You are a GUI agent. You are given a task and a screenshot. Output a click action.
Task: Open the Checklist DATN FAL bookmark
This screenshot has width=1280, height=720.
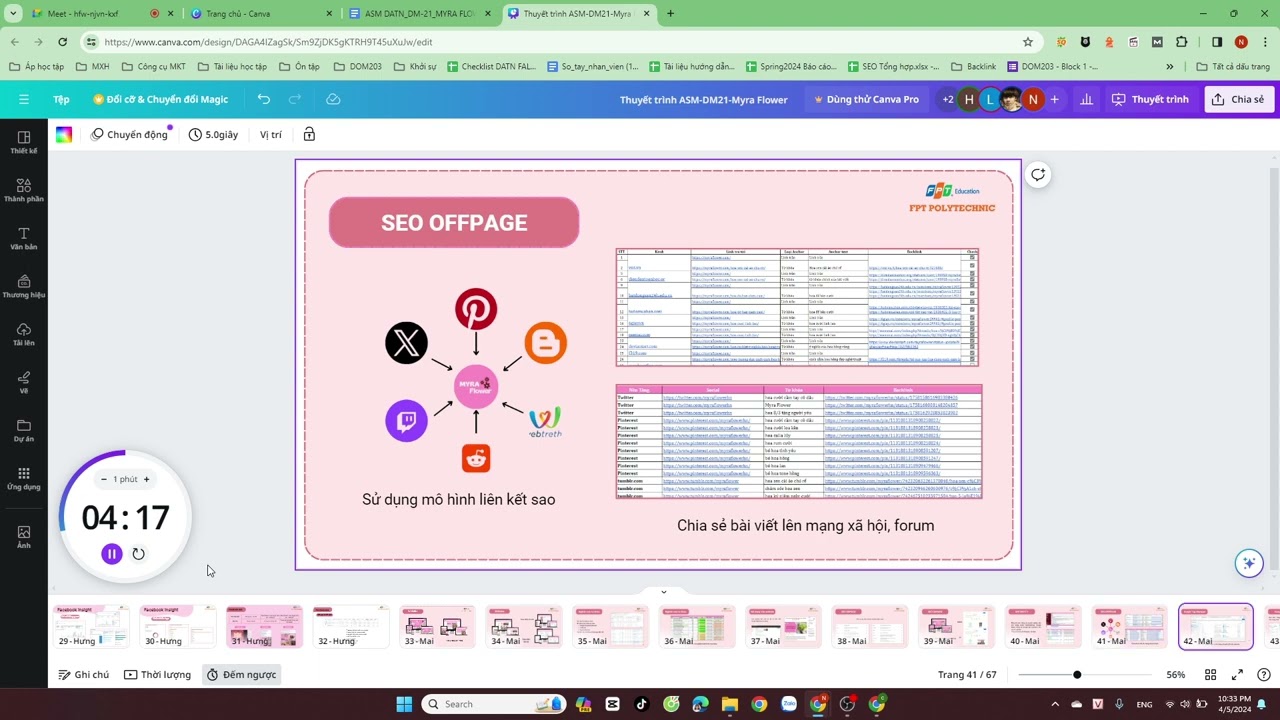pyautogui.click(x=491, y=66)
